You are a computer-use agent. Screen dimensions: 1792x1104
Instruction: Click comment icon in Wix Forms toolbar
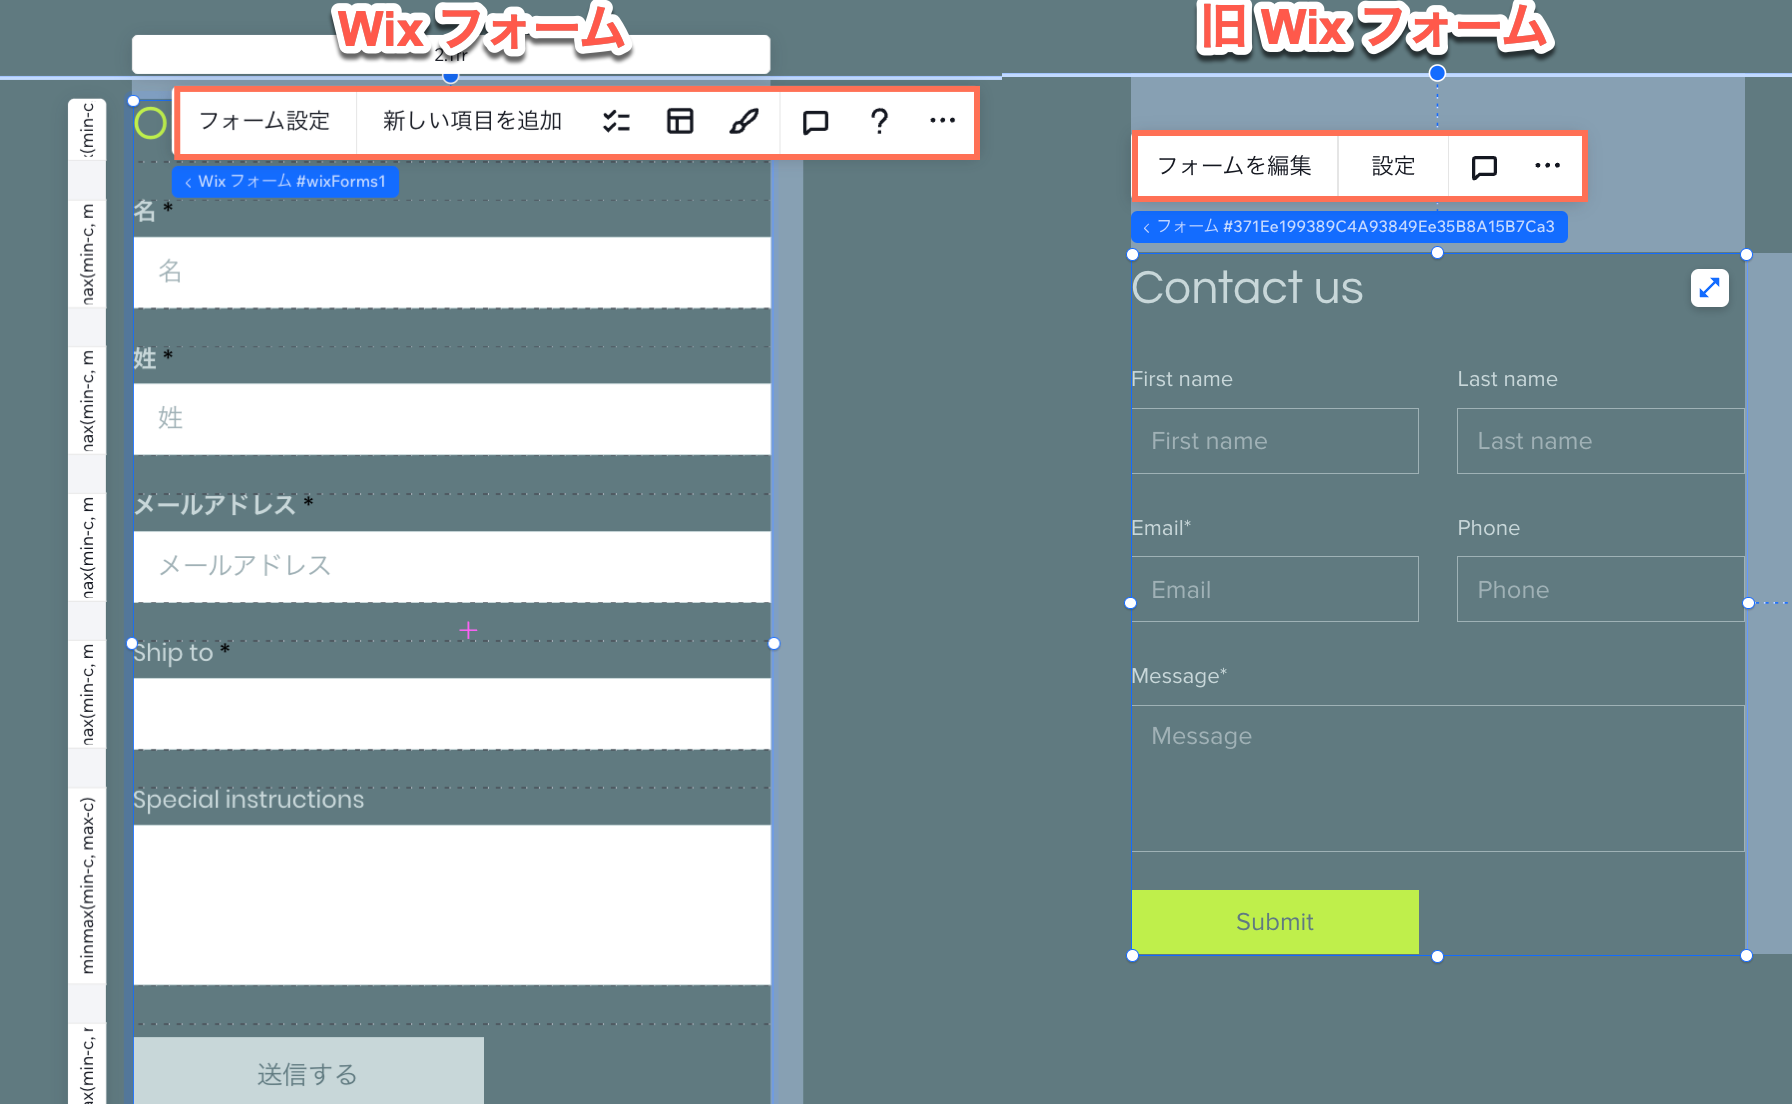click(815, 122)
